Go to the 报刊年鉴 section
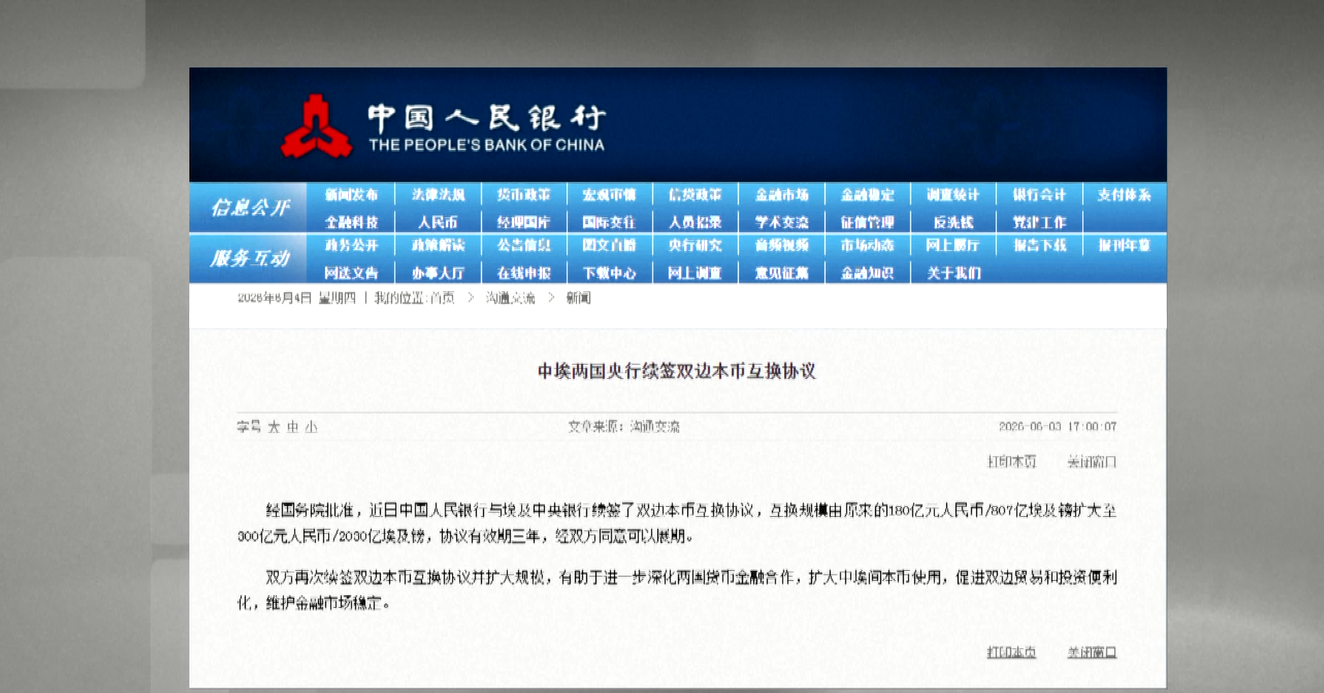1324x693 pixels. (x=1124, y=245)
